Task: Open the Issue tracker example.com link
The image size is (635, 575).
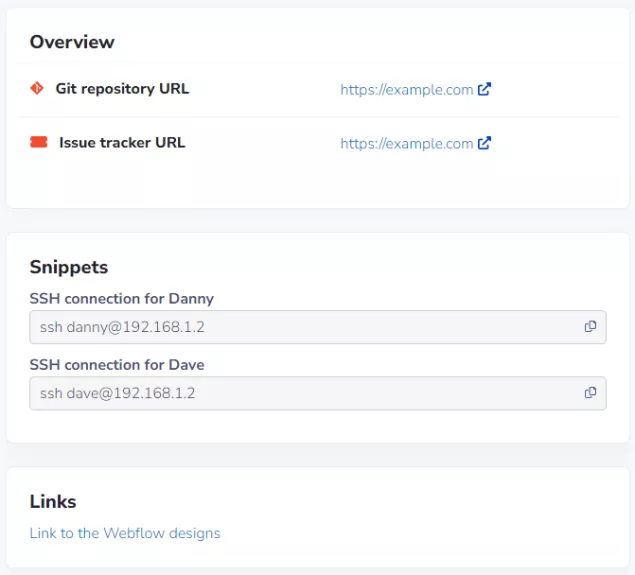Action: click(x=406, y=143)
